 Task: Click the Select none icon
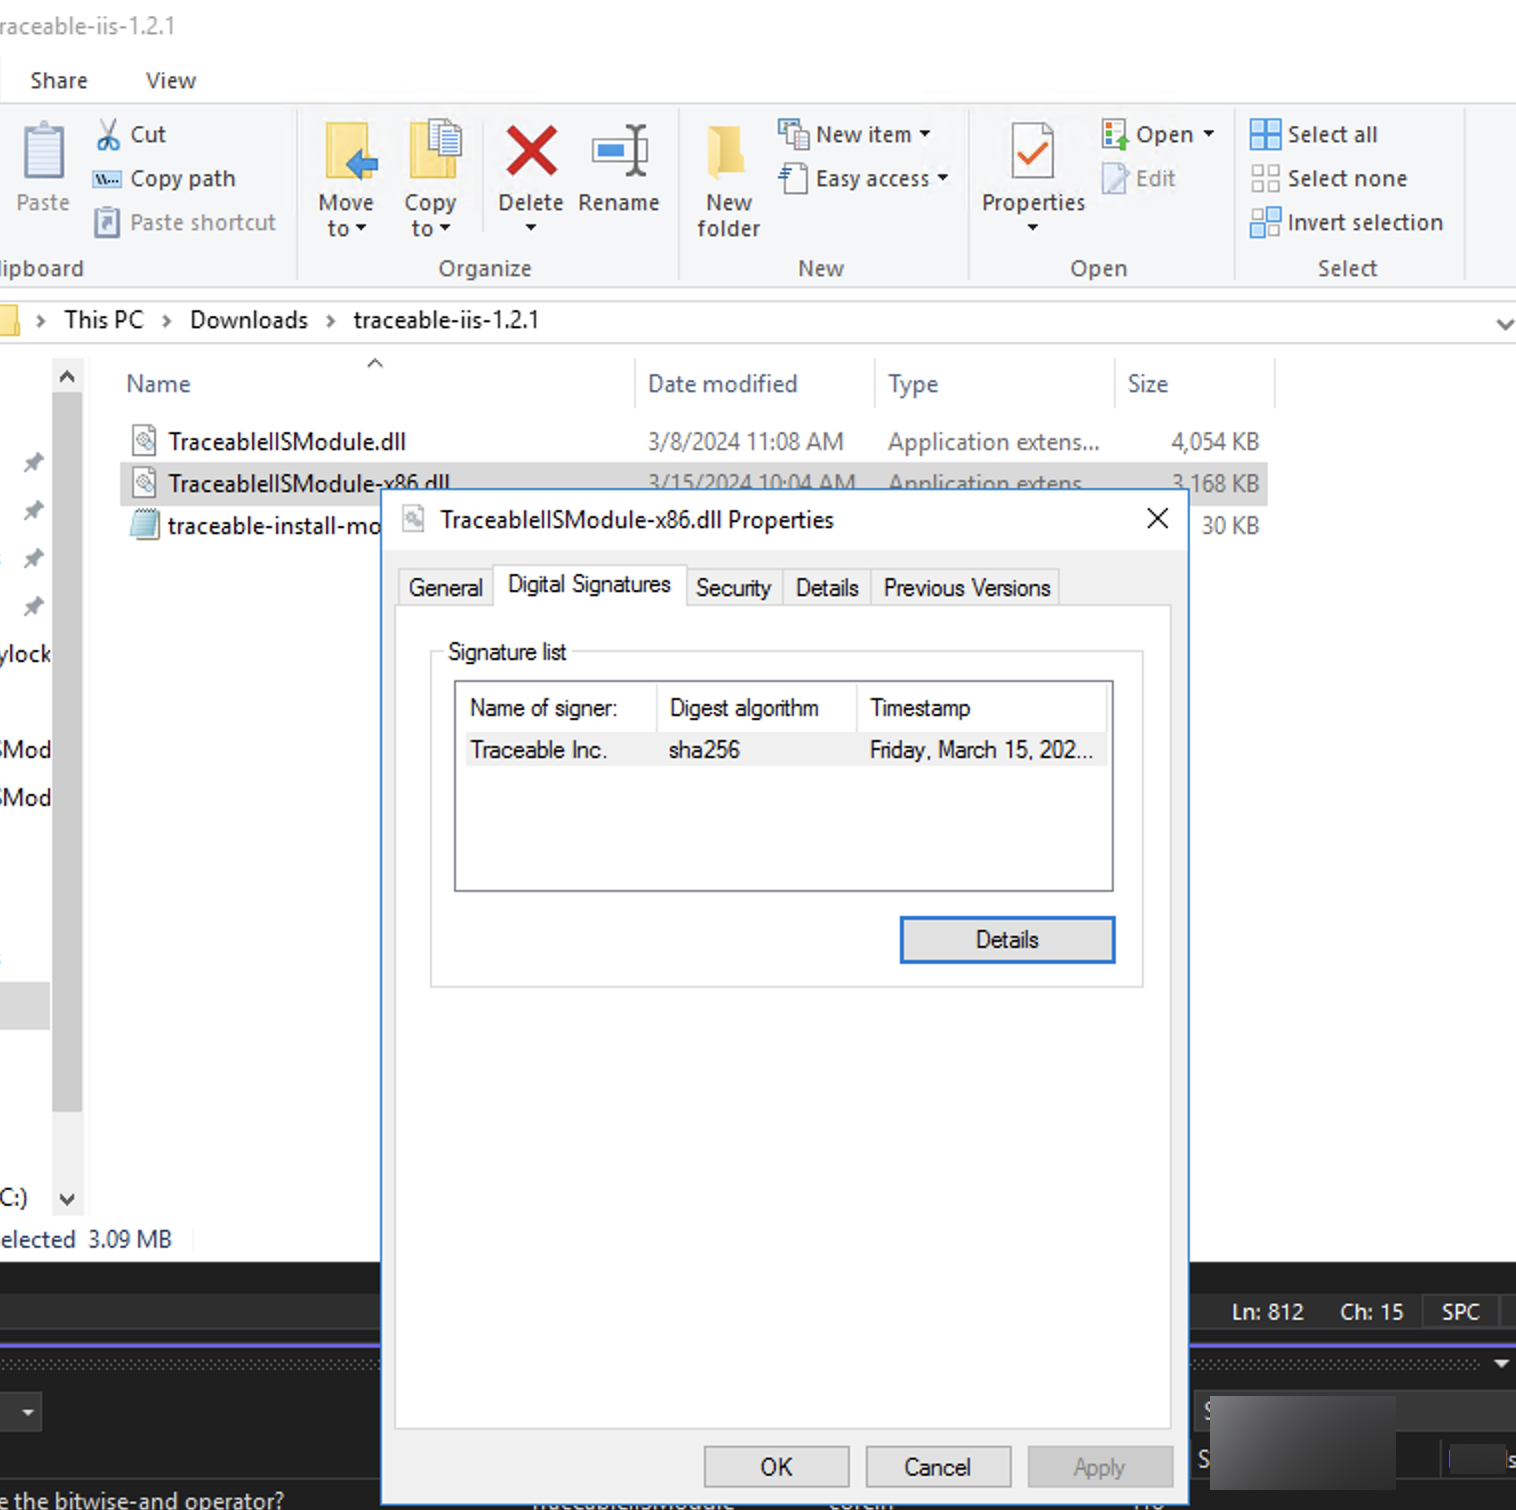tap(1265, 178)
